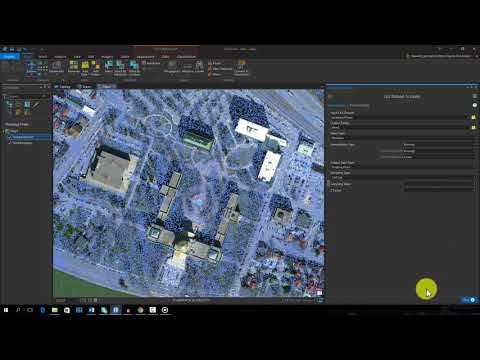Browse for Output Raster folder icon

click(474, 127)
